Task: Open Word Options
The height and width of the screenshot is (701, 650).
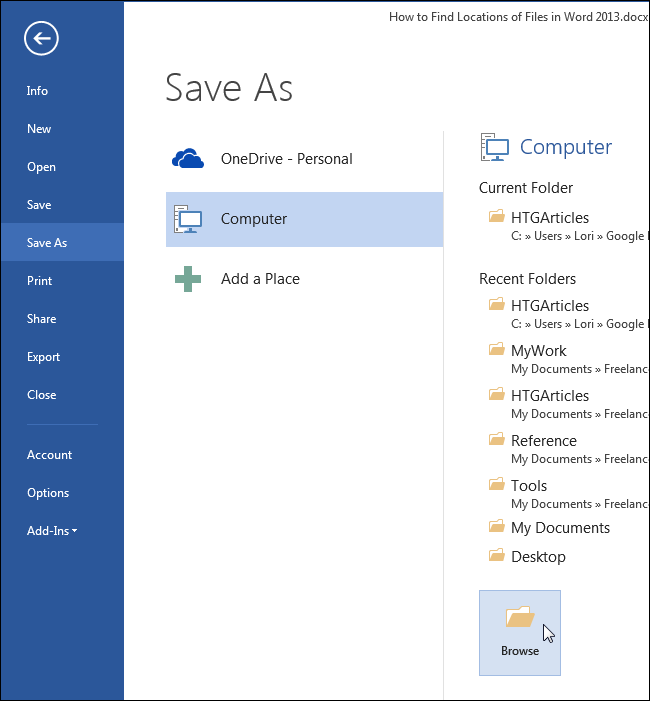Action: coord(48,493)
